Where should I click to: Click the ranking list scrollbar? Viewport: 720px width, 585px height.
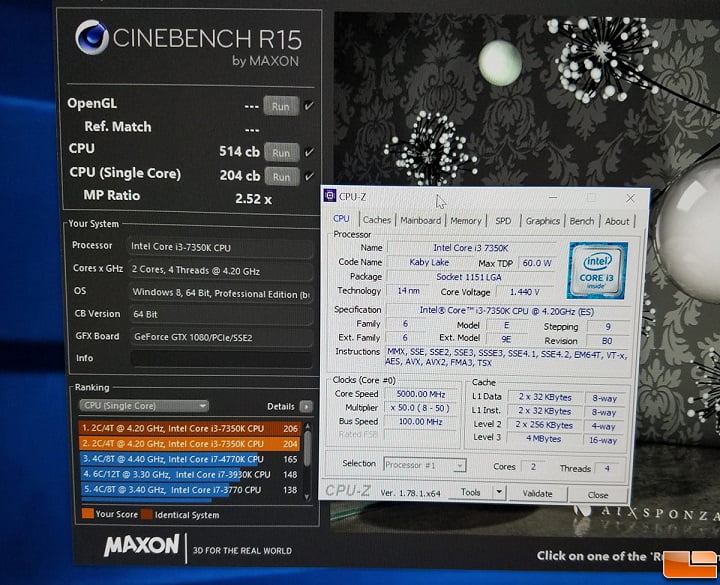[308, 445]
